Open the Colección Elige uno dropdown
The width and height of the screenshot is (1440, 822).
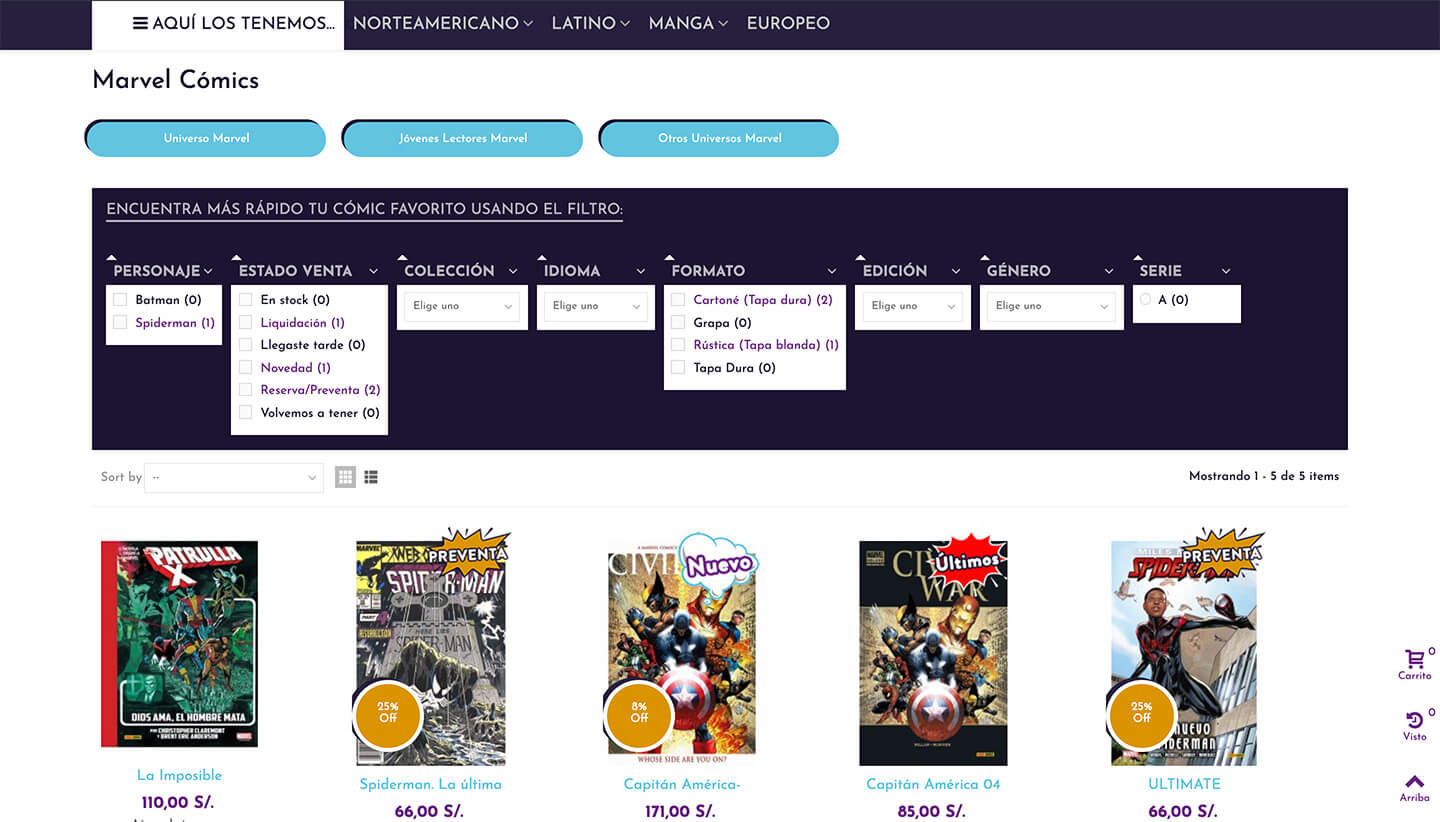462,306
